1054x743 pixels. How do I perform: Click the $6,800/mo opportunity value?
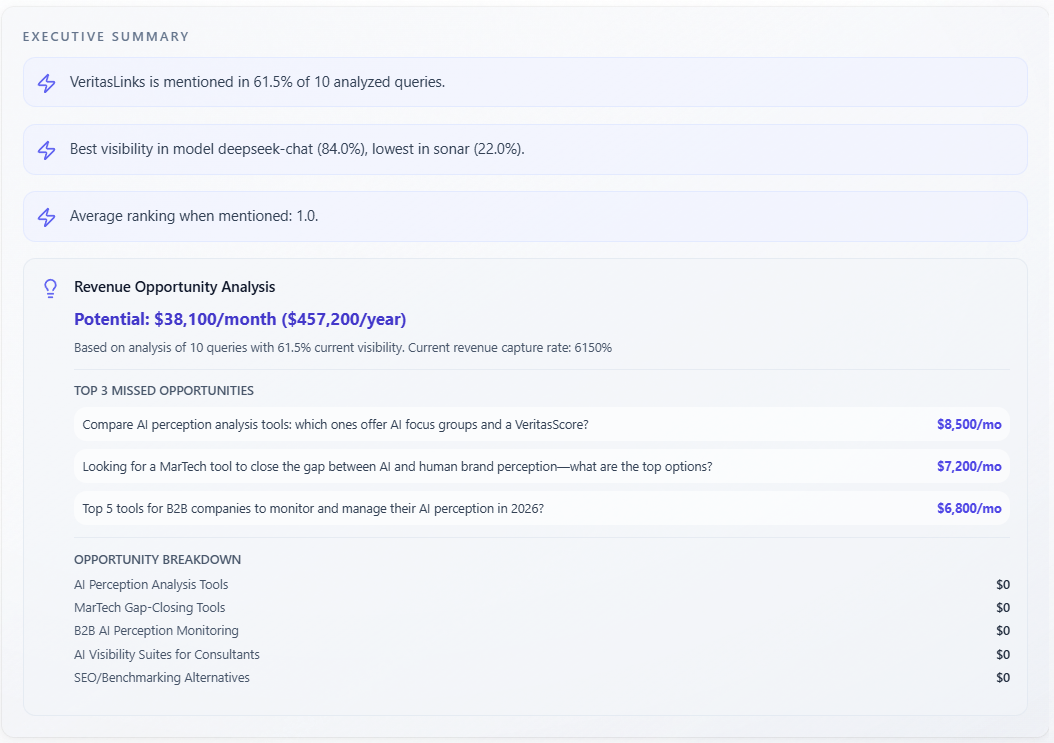pyautogui.click(x=968, y=508)
